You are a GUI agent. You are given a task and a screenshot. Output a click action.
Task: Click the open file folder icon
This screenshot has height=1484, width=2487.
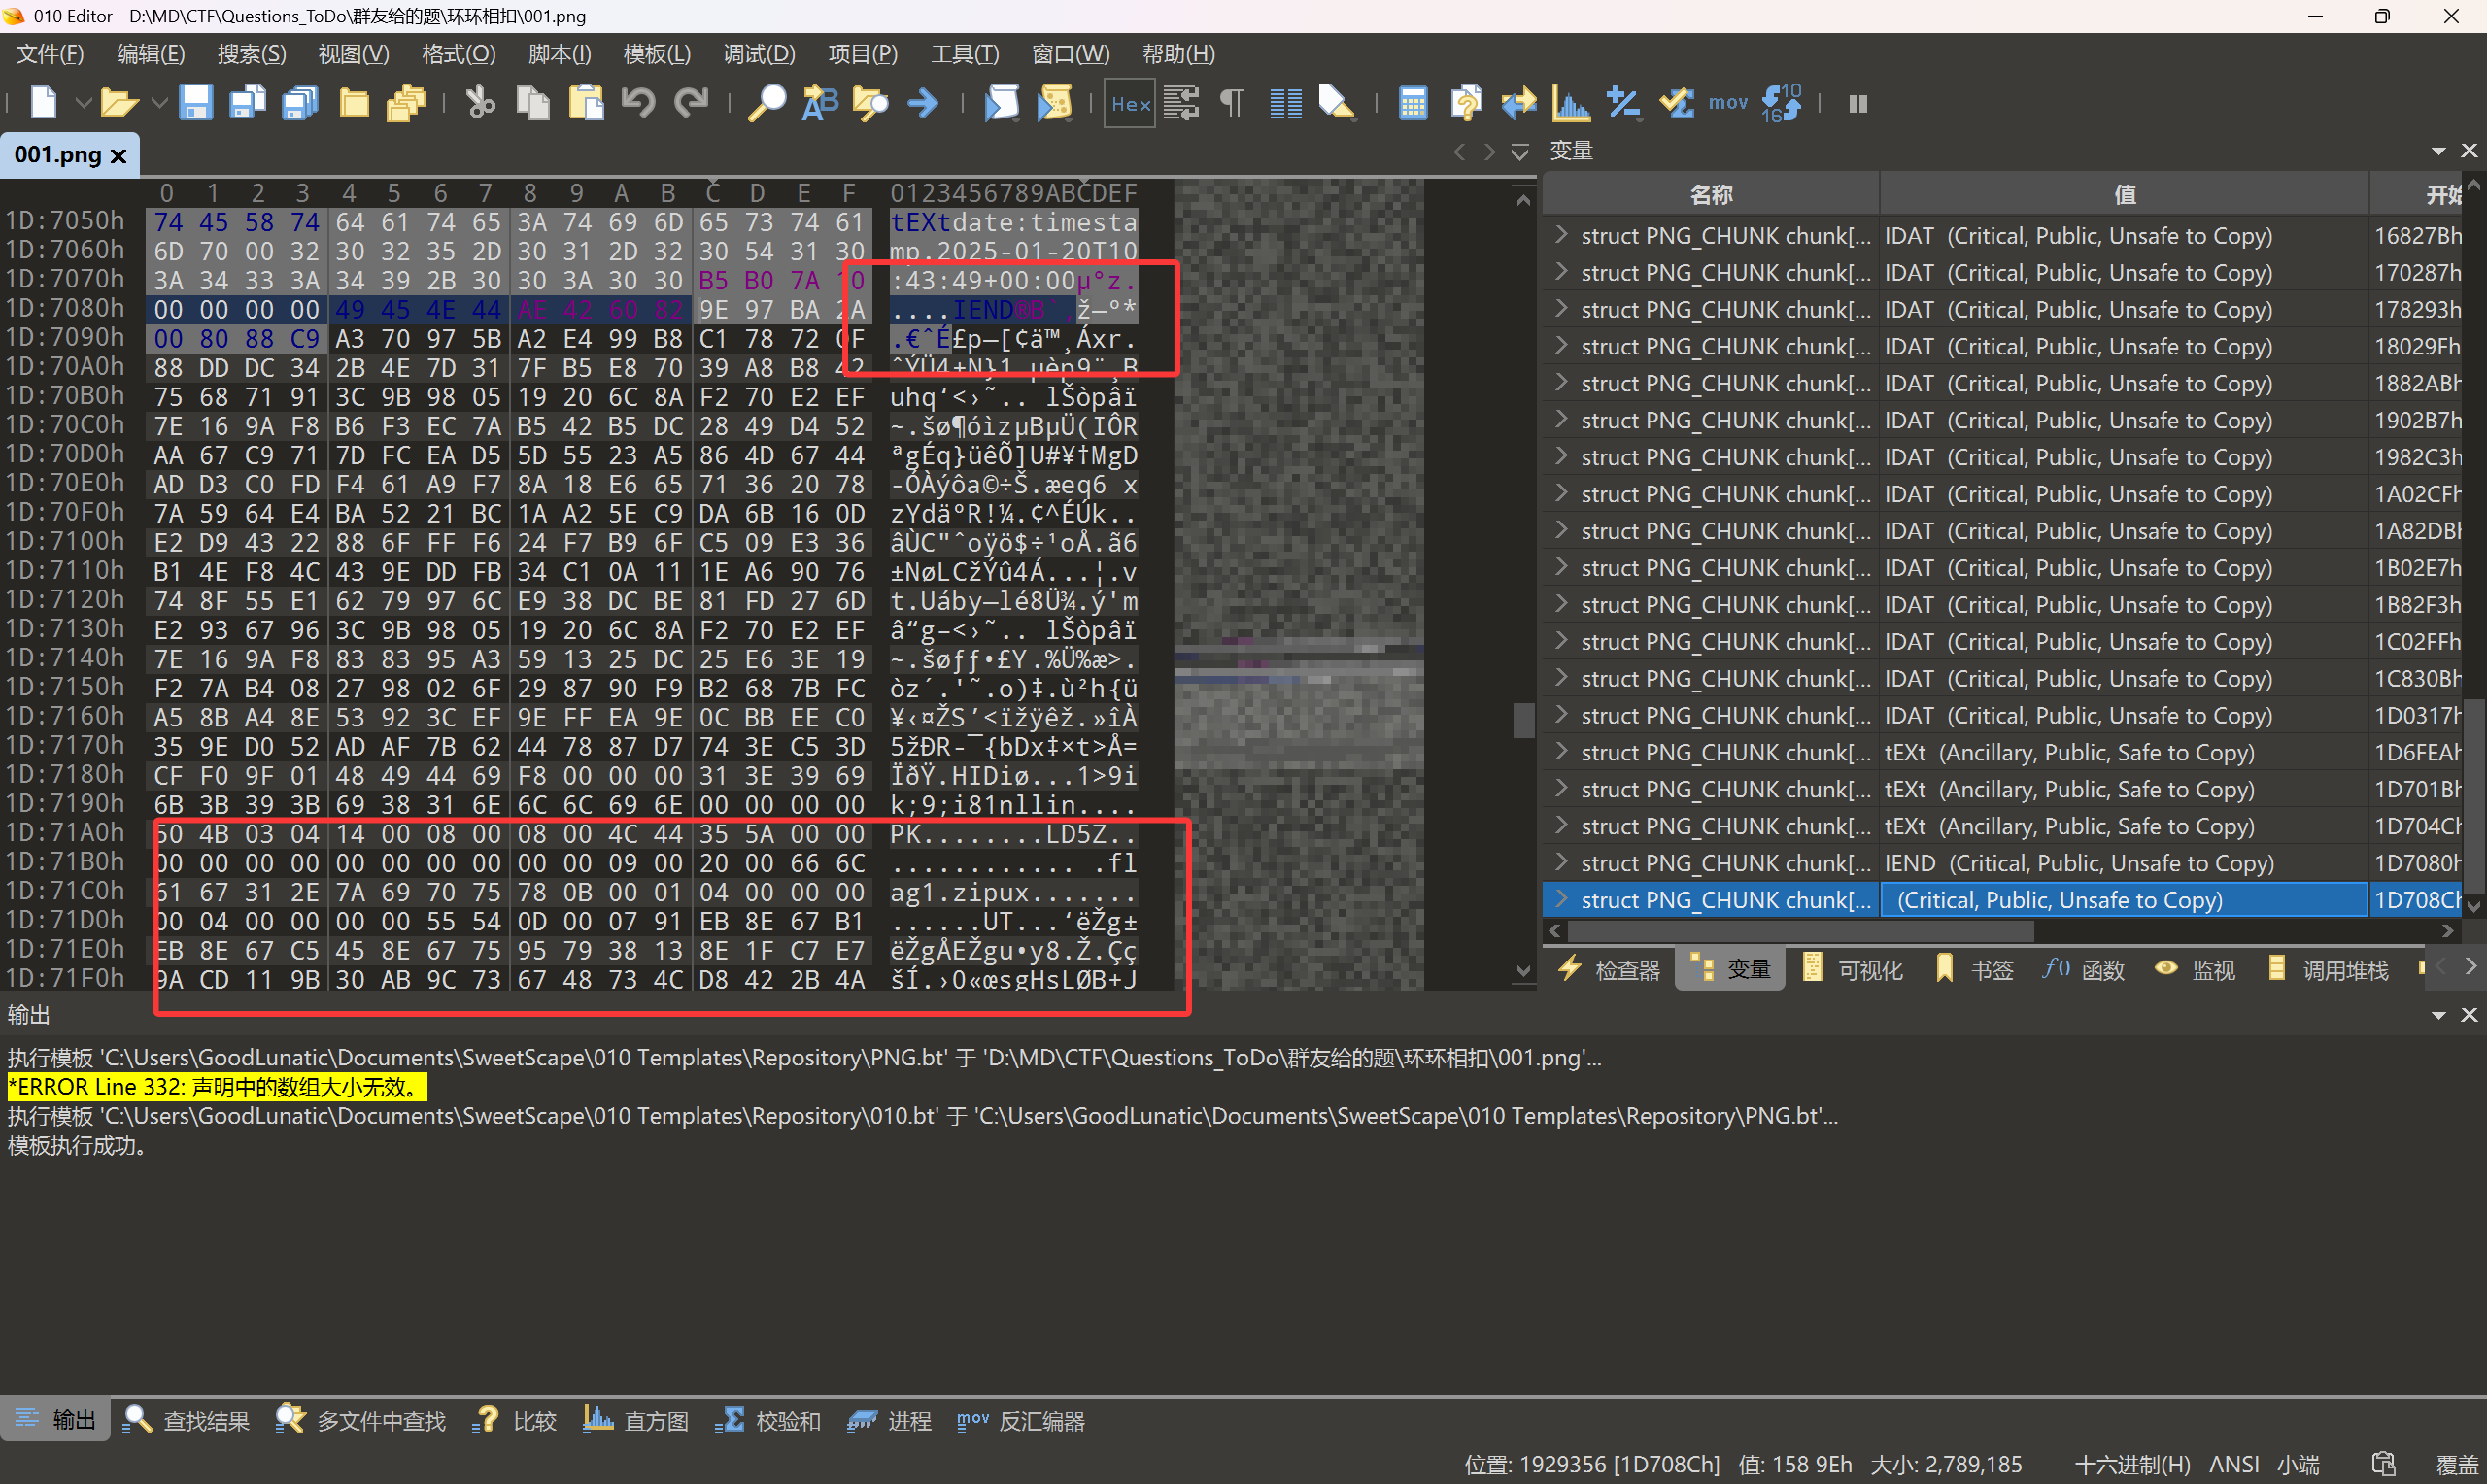click(x=118, y=102)
